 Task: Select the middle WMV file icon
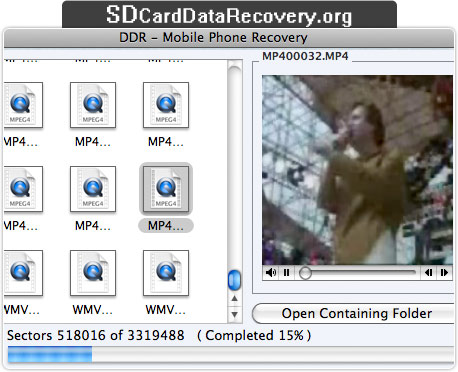pyautogui.click(x=93, y=273)
